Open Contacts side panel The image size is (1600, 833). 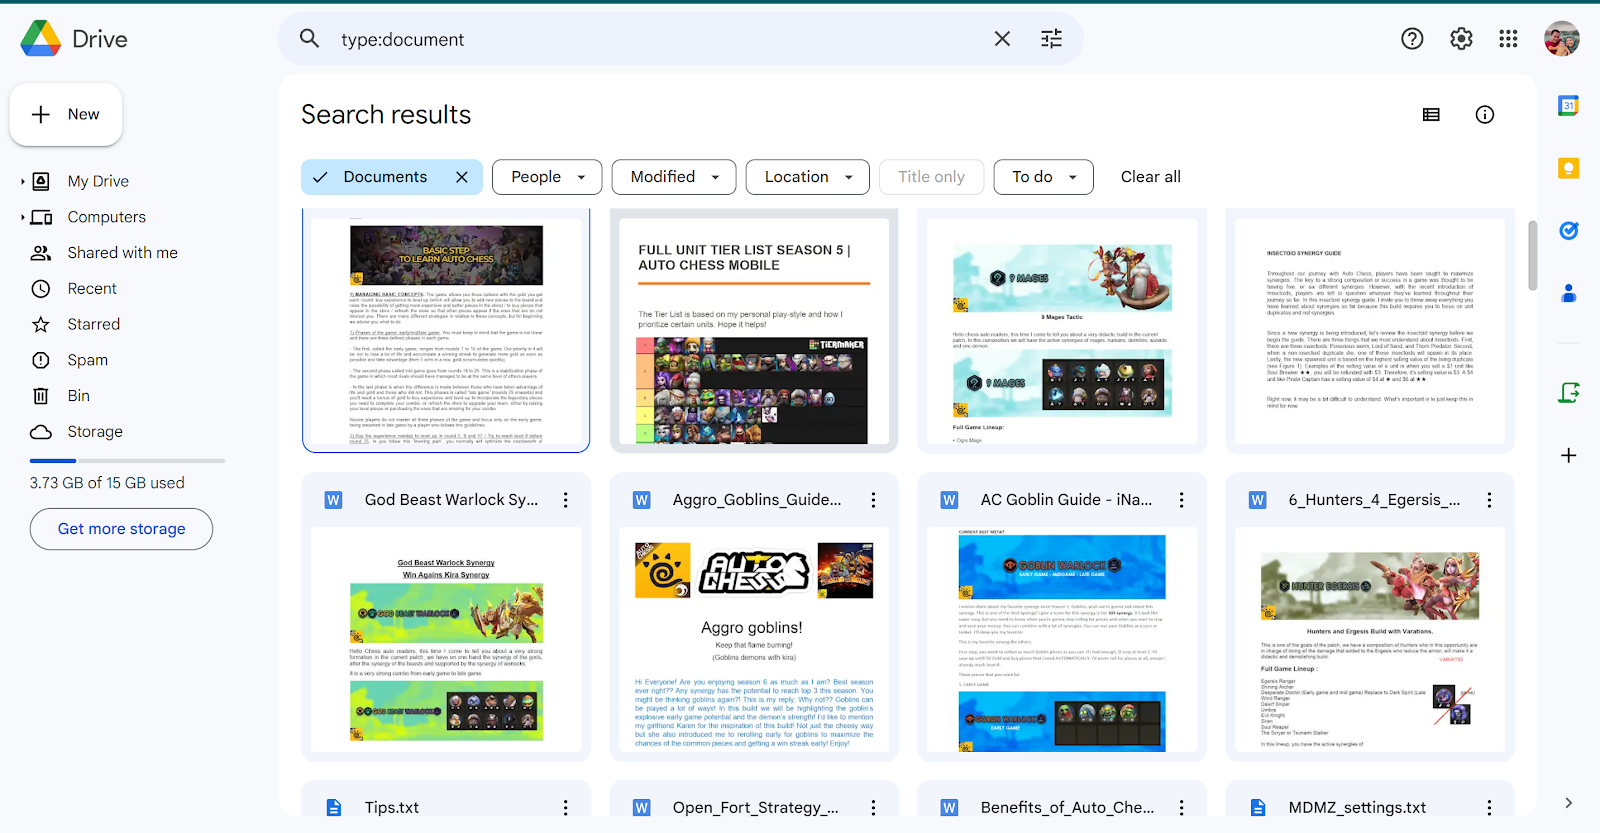point(1568,293)
